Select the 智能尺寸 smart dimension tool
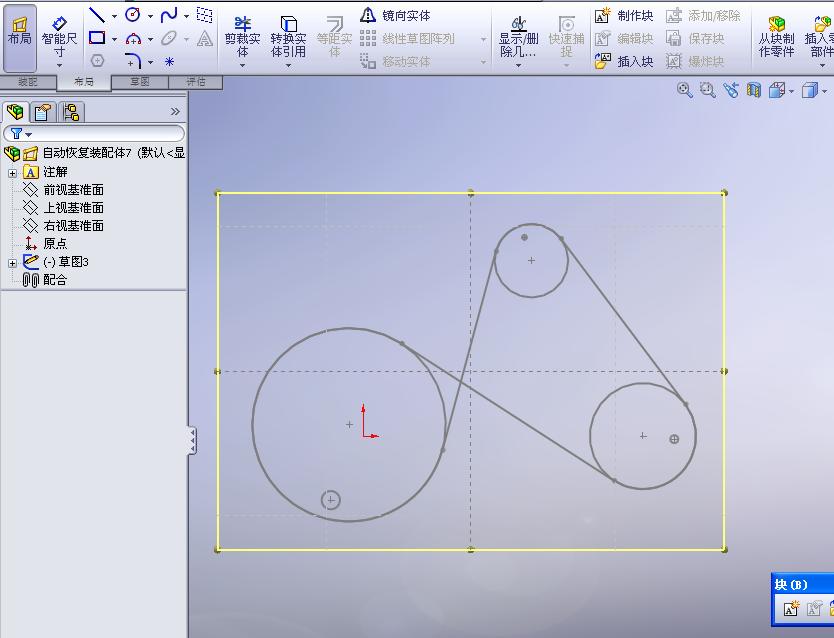The image size is (834, 638). click(x=59, y=37)
